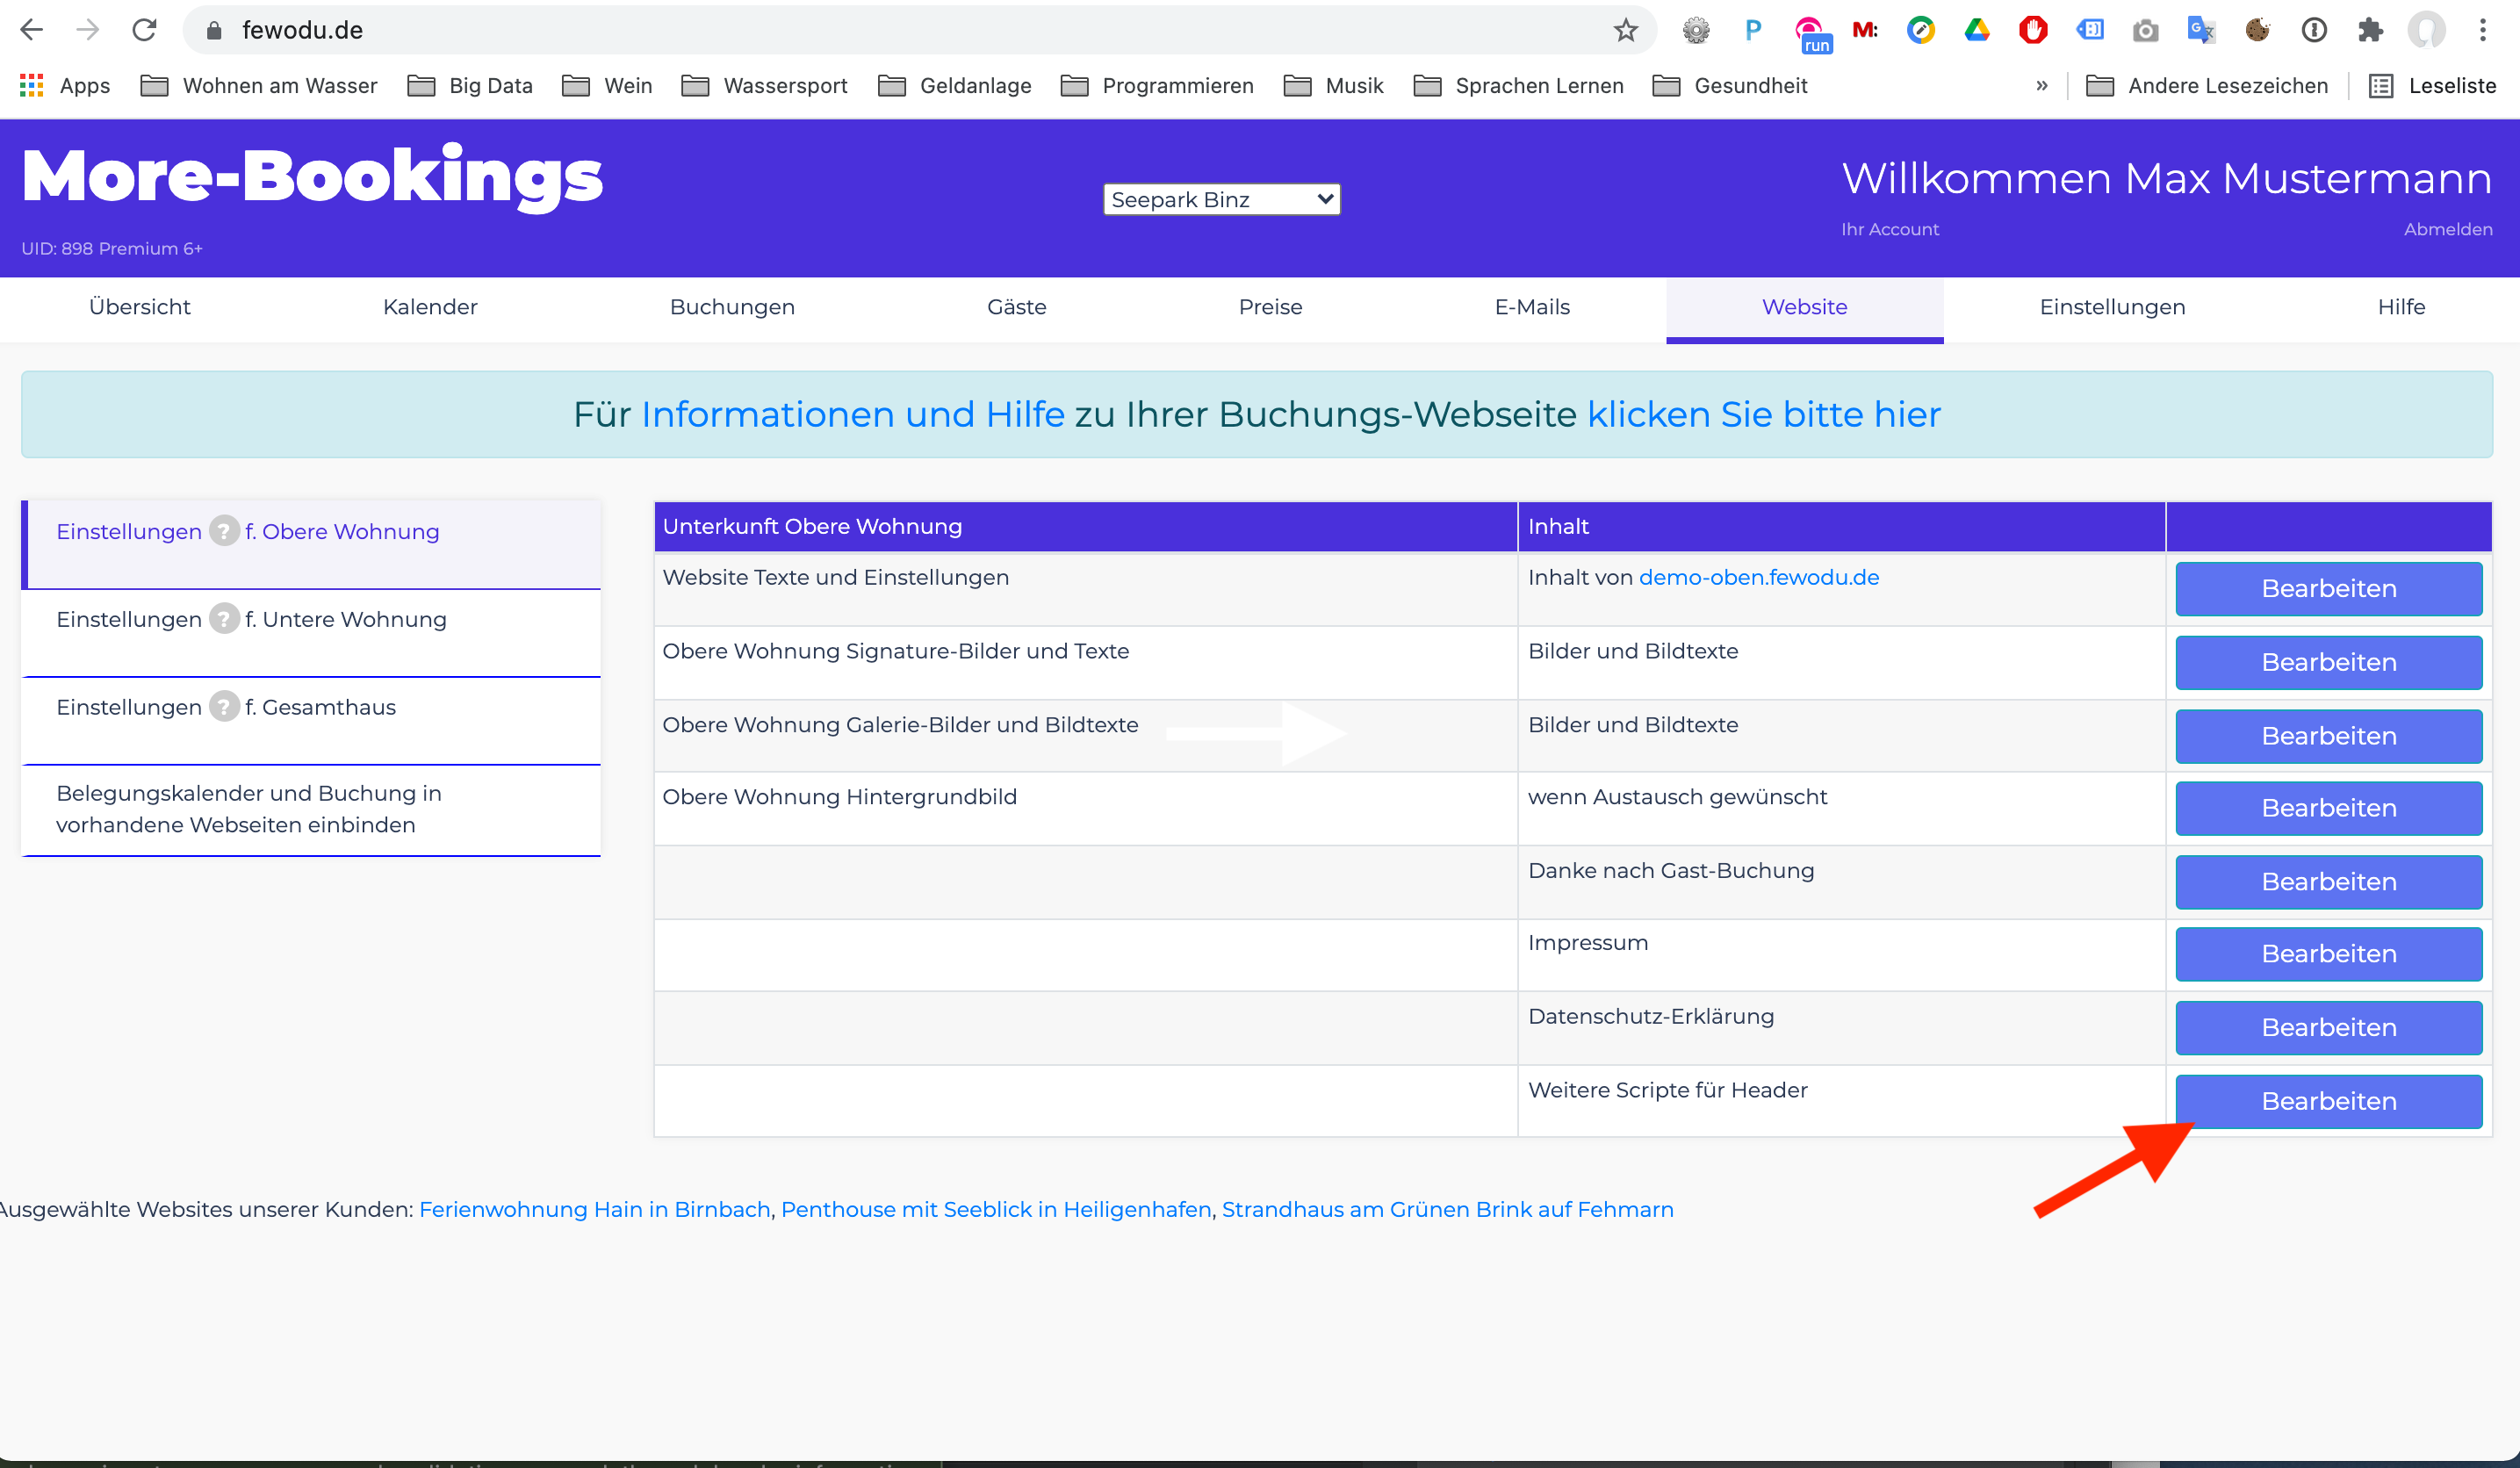Click the browser back arrow
The height and width of the screenshot is (1468, 2520).
[32, 30]
